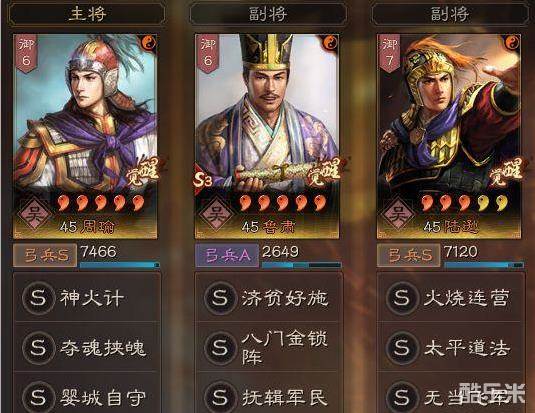Open 鲁肃's general portrait card
The image size is (535, 413).
pos(267,136)
